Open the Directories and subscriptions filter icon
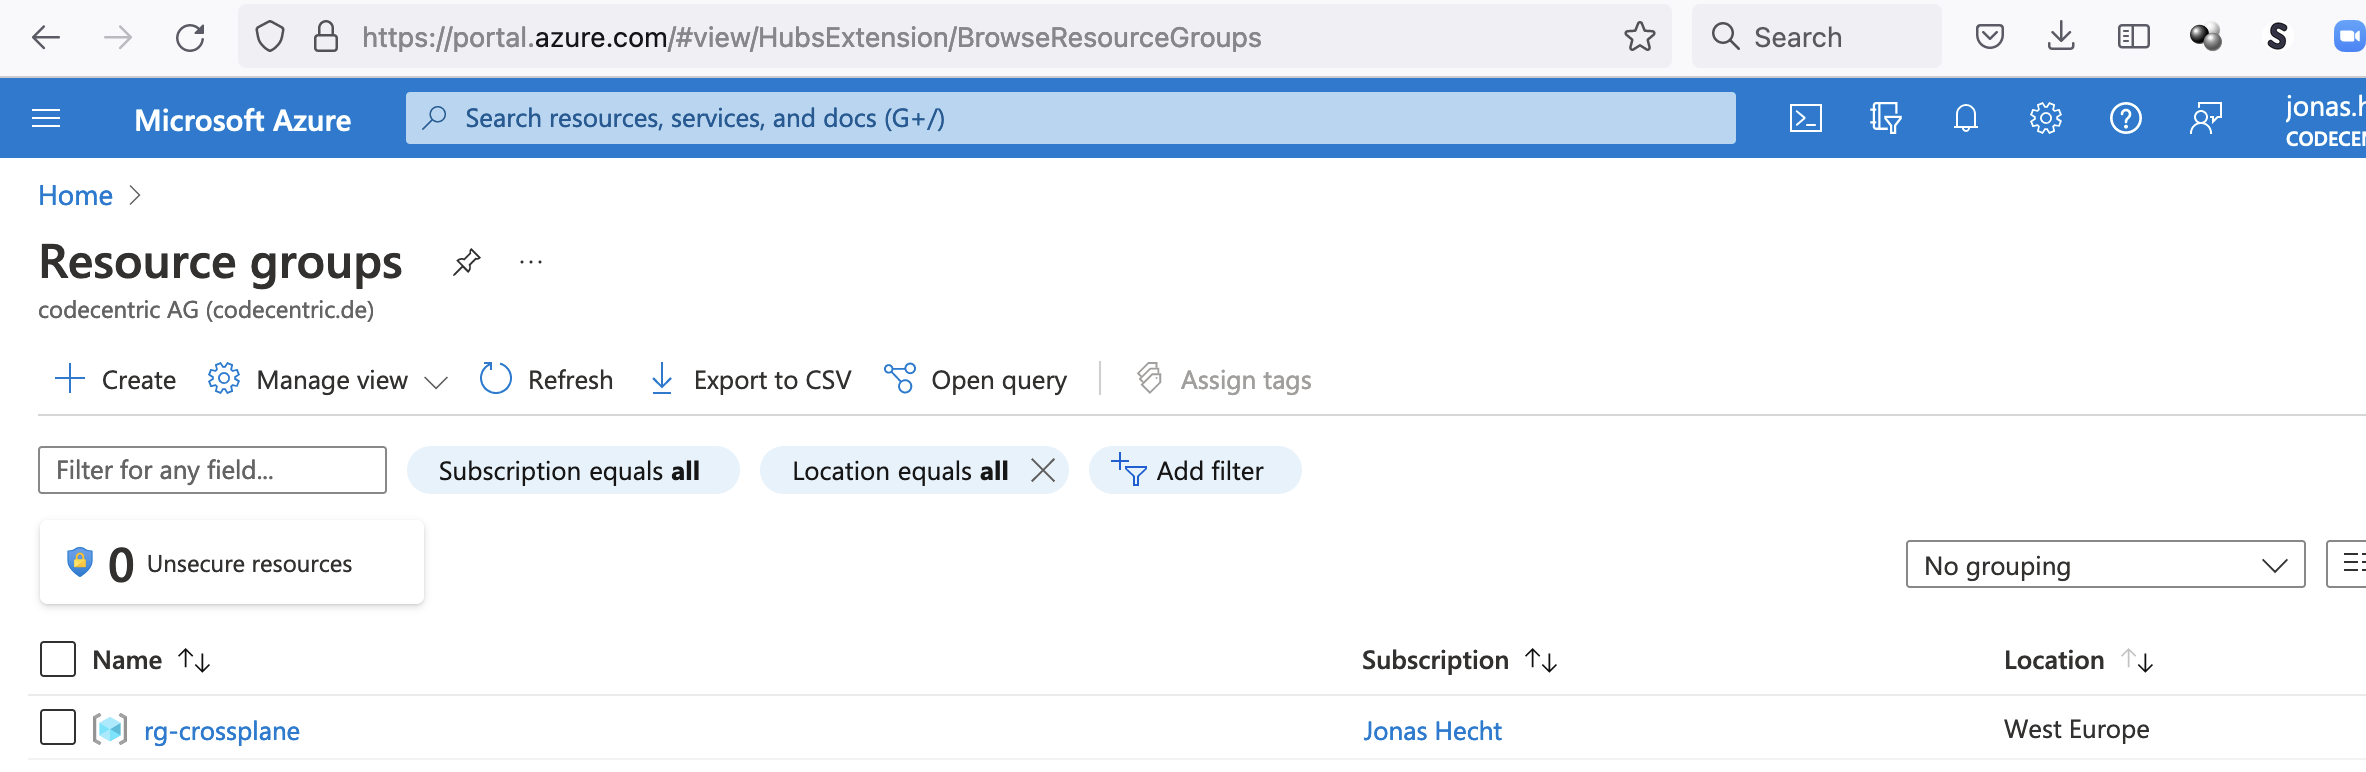Image resolution: width=2366 pixels, height=772 pixels. (x=1885, y=118)
